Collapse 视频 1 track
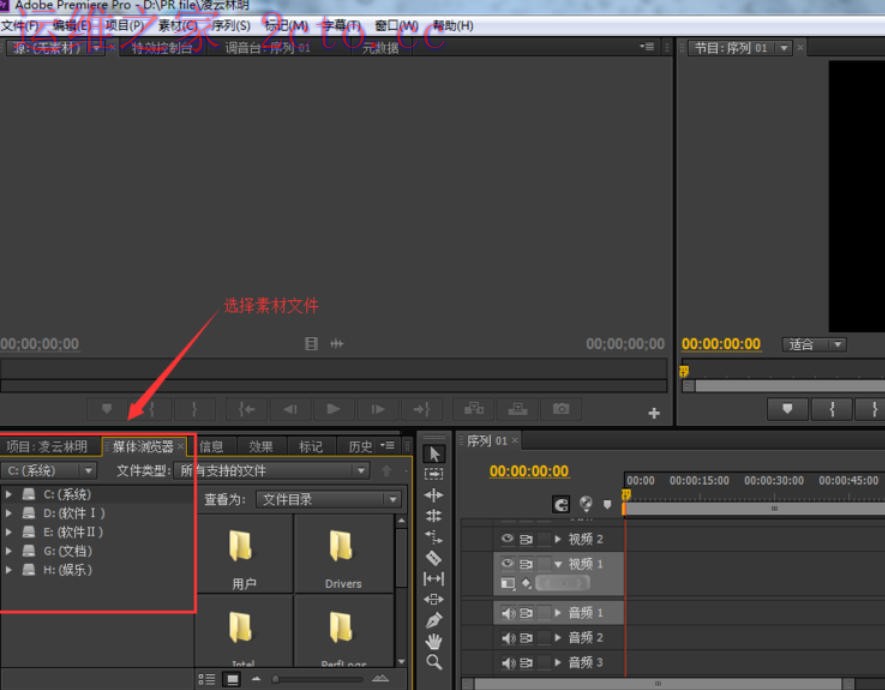The width and height of the screenshot is (885, 690). [x=558, y=564]
